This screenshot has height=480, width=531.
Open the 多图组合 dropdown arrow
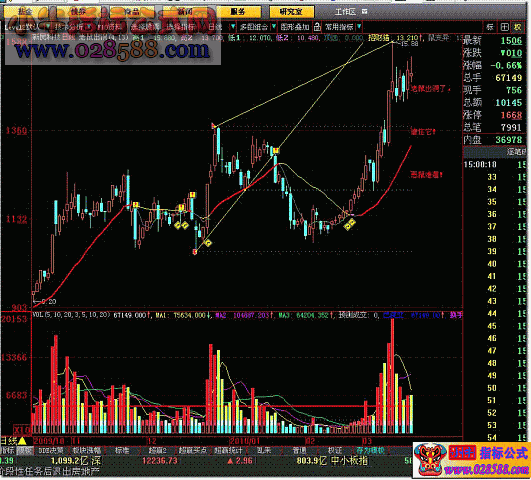click(x=274, y=26)
